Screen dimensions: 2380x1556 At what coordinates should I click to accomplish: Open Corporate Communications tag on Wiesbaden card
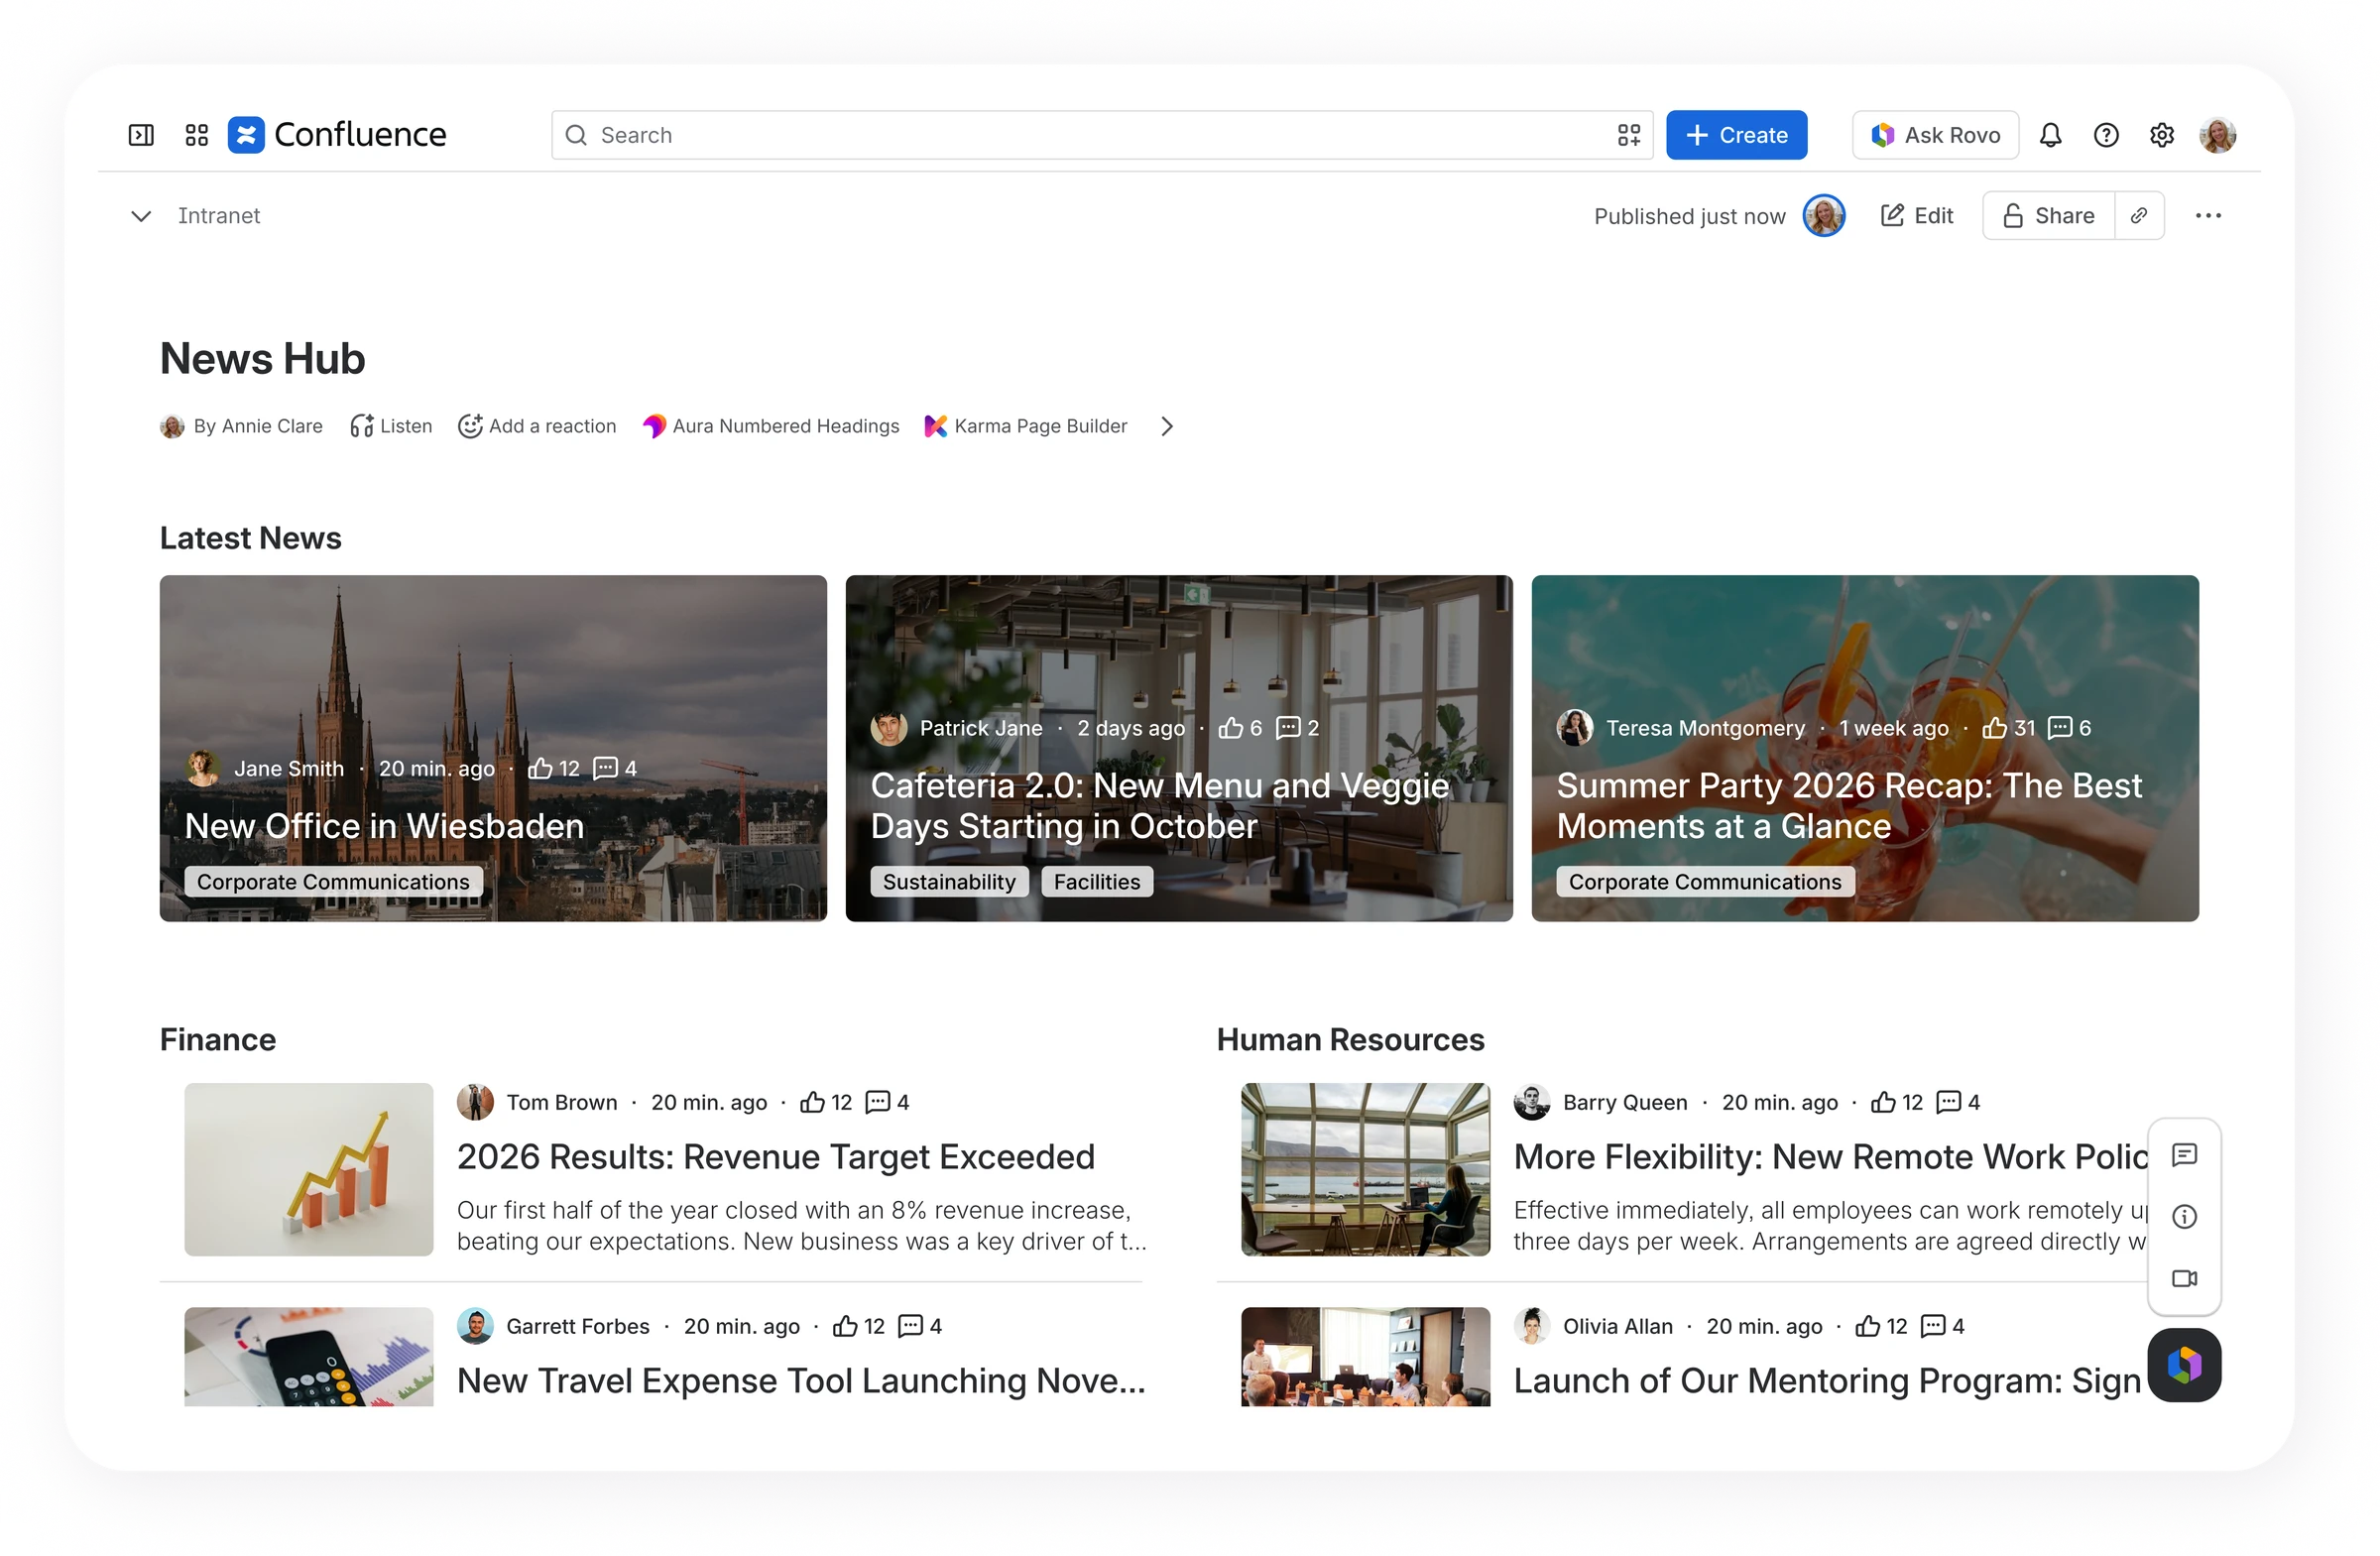[333, 881]
